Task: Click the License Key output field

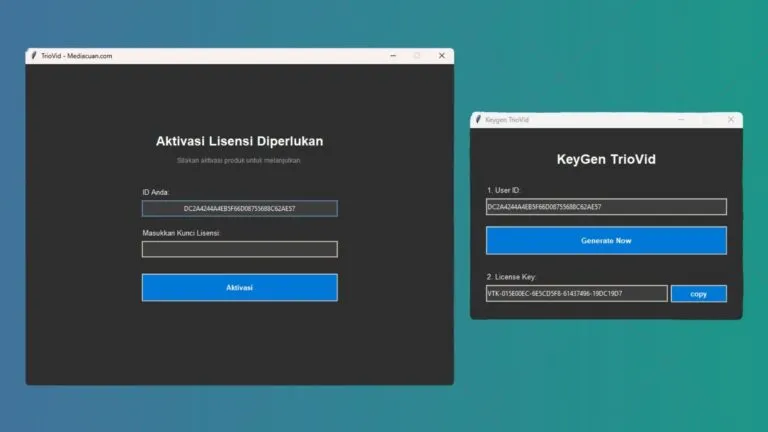Action: (x=576, y=294)
